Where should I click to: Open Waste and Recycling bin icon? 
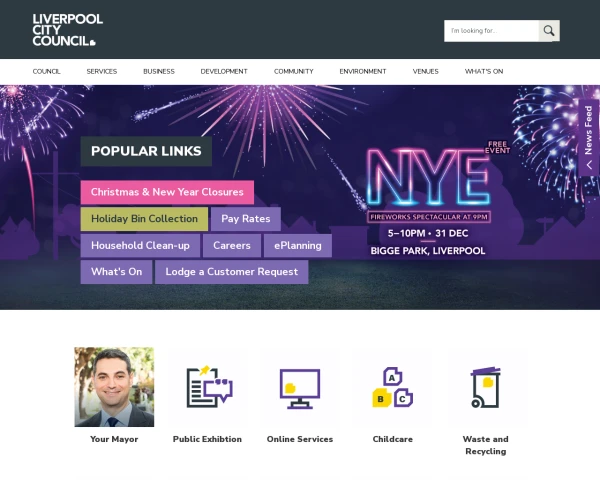tap(485, 388)
